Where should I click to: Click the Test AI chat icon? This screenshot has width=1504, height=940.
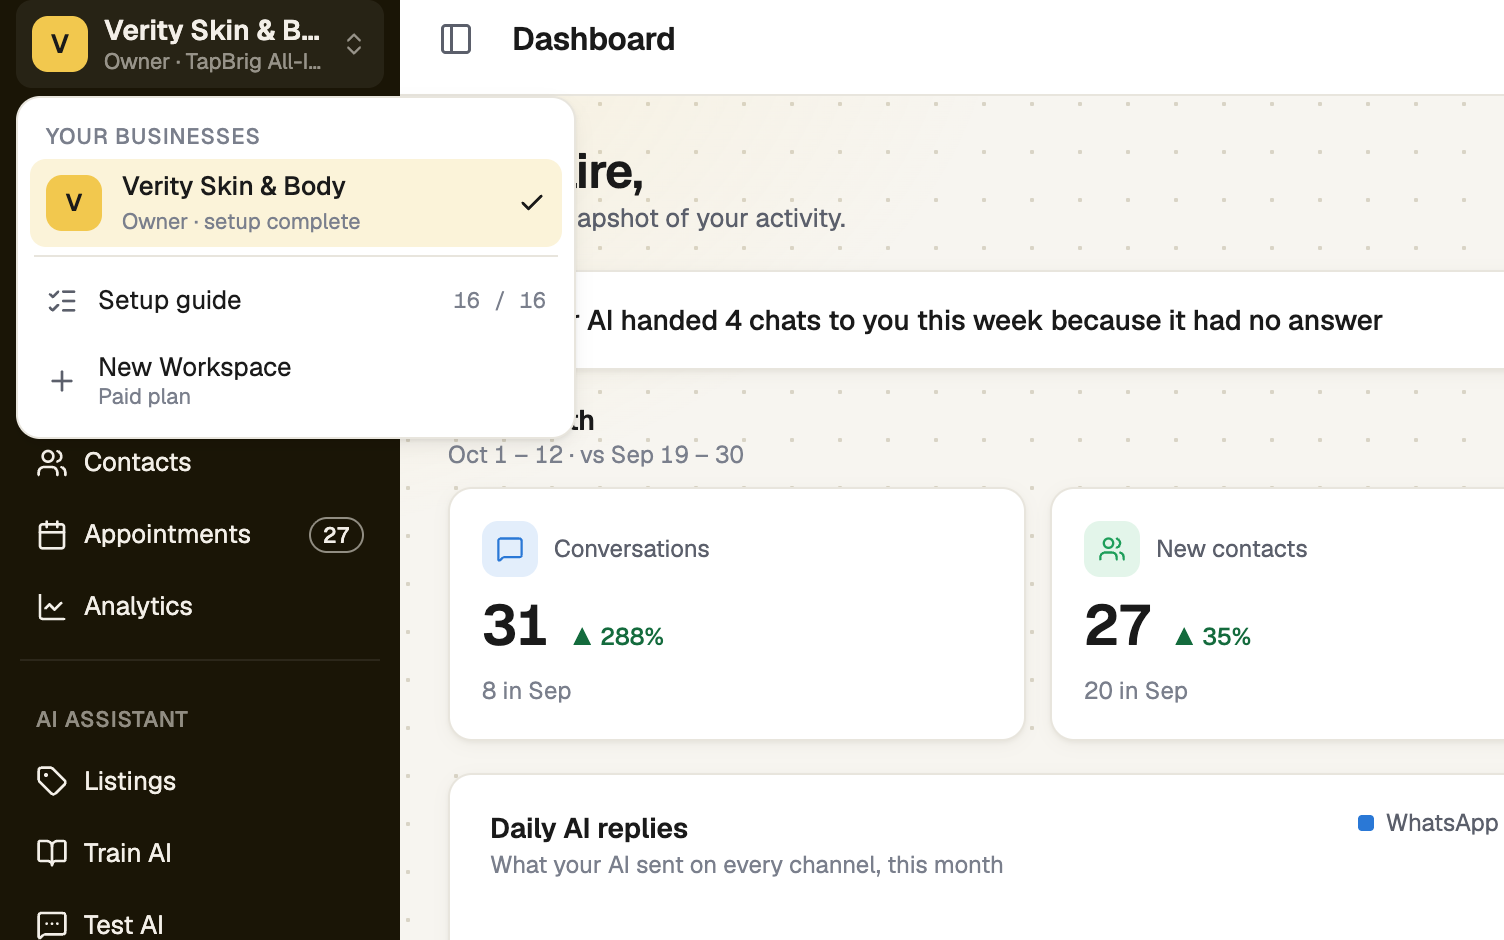click(52, 925)
